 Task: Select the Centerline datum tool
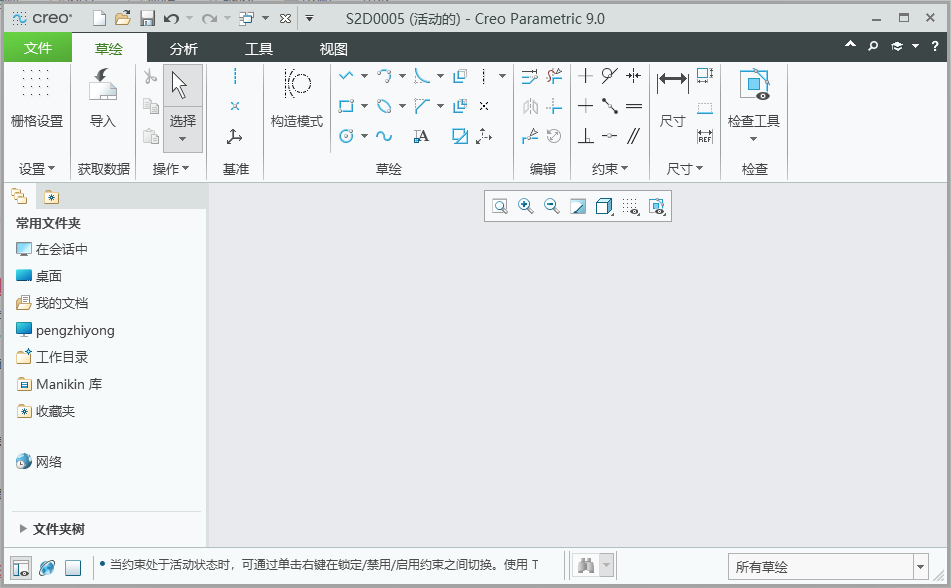pyautogui.click(x=235, y=77)
